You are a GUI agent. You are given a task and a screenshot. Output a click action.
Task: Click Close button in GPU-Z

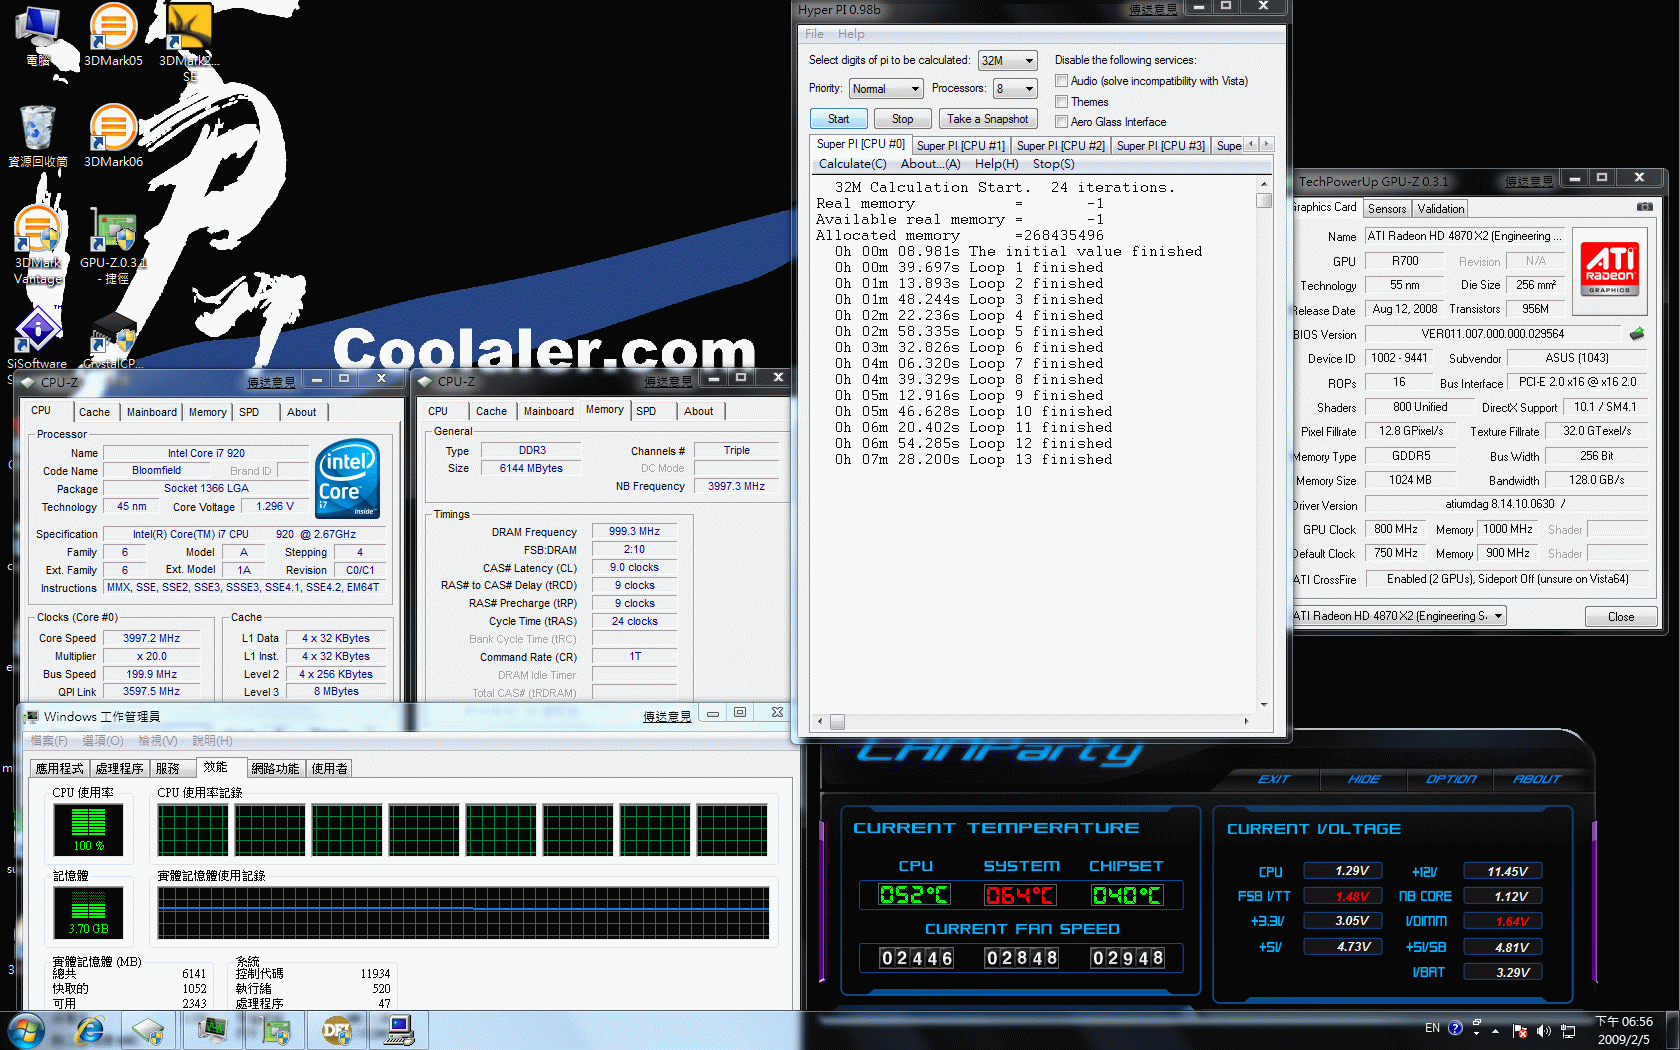pyautogui.click(x=1620, y=617)
